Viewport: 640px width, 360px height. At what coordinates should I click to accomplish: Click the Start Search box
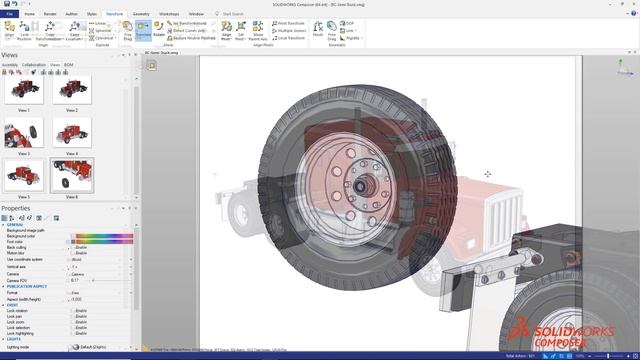coord(233,14)
